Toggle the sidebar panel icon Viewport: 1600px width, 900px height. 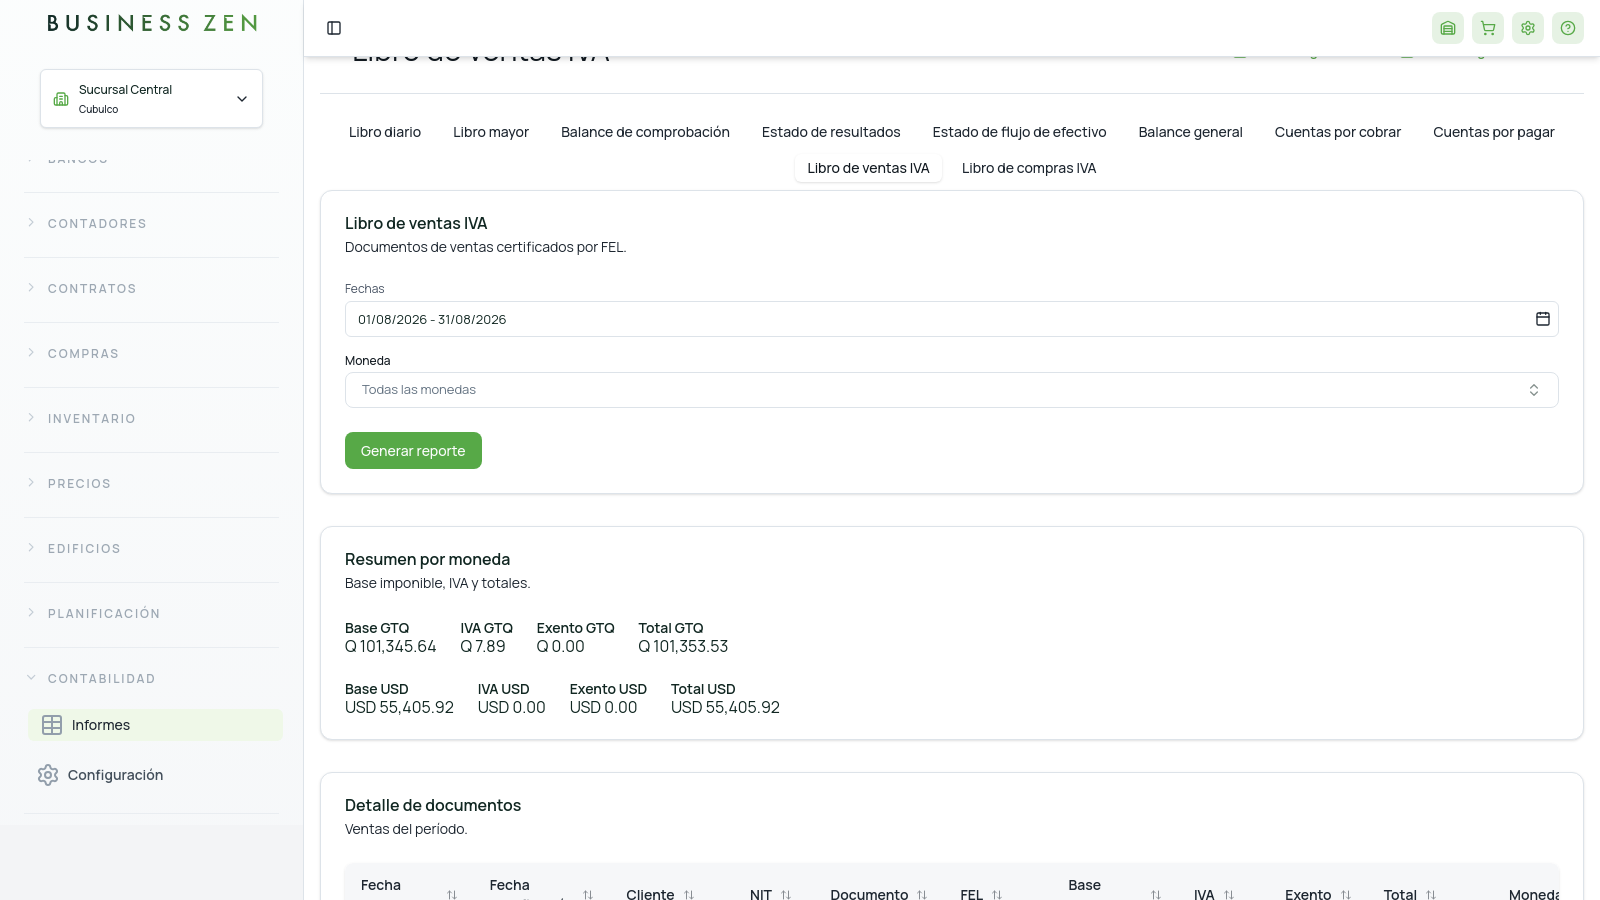334,28
